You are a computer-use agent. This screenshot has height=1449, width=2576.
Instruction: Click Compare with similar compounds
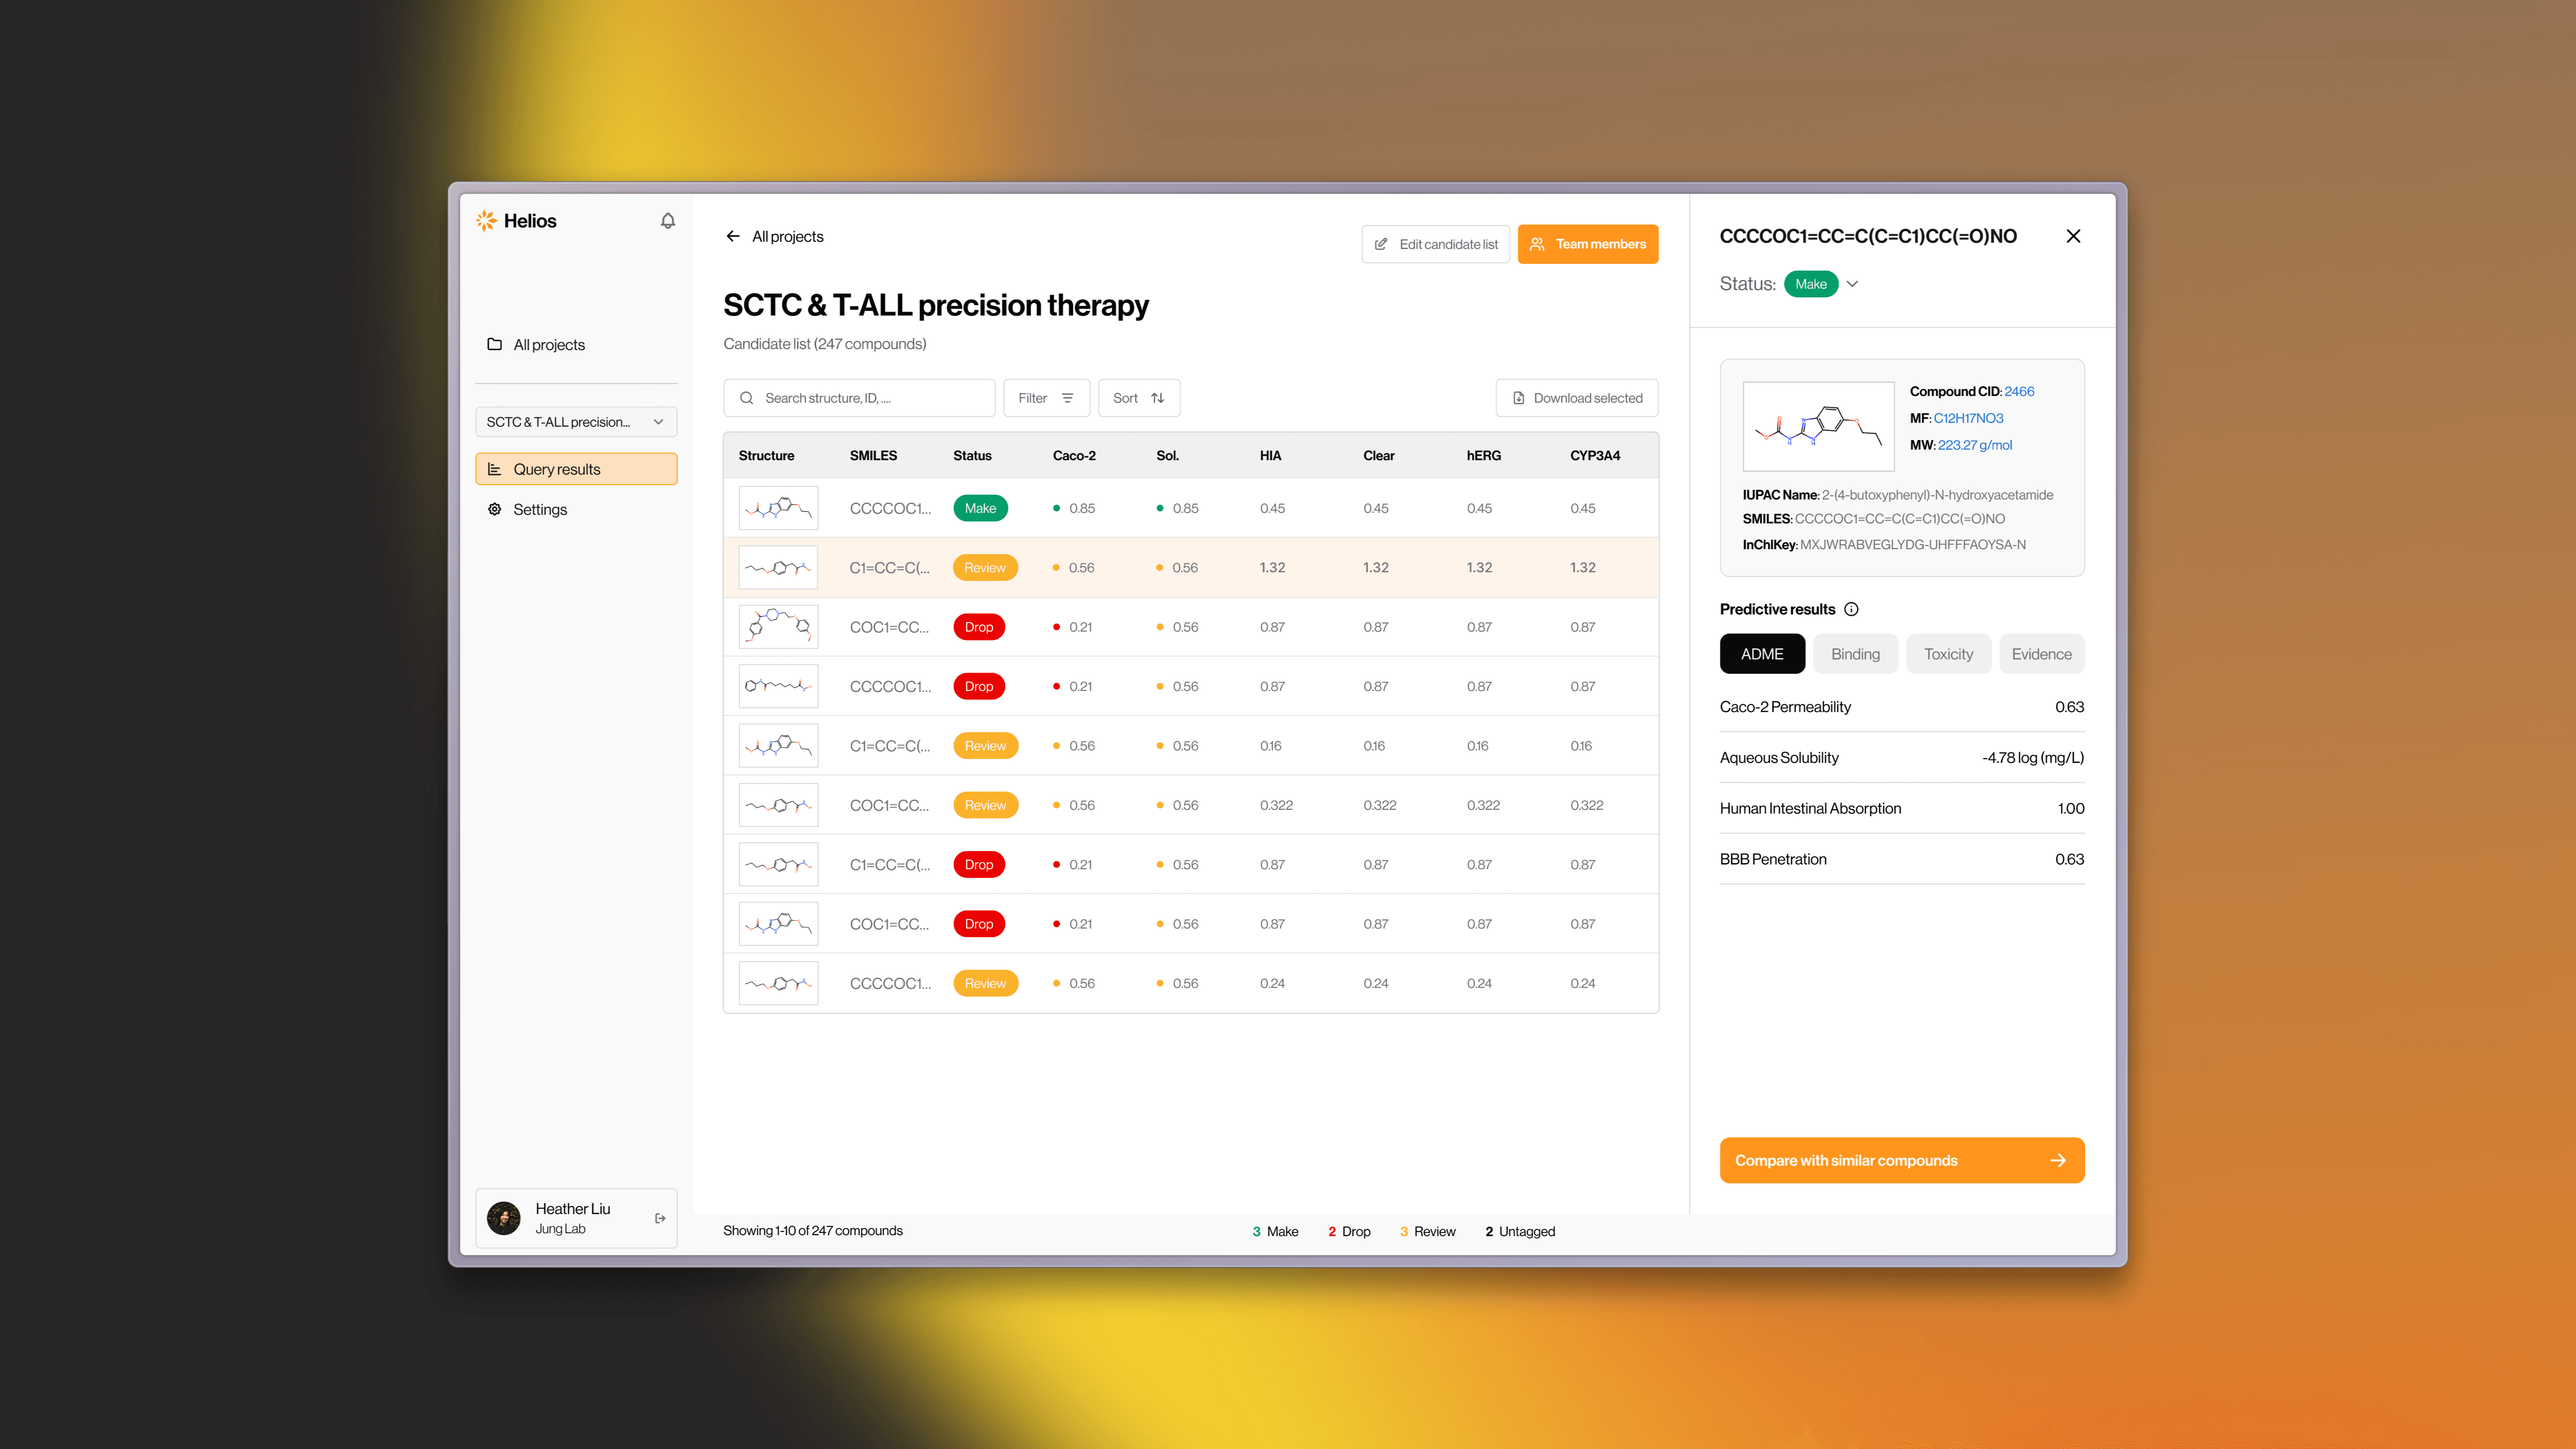(x=1901, y=1160)
